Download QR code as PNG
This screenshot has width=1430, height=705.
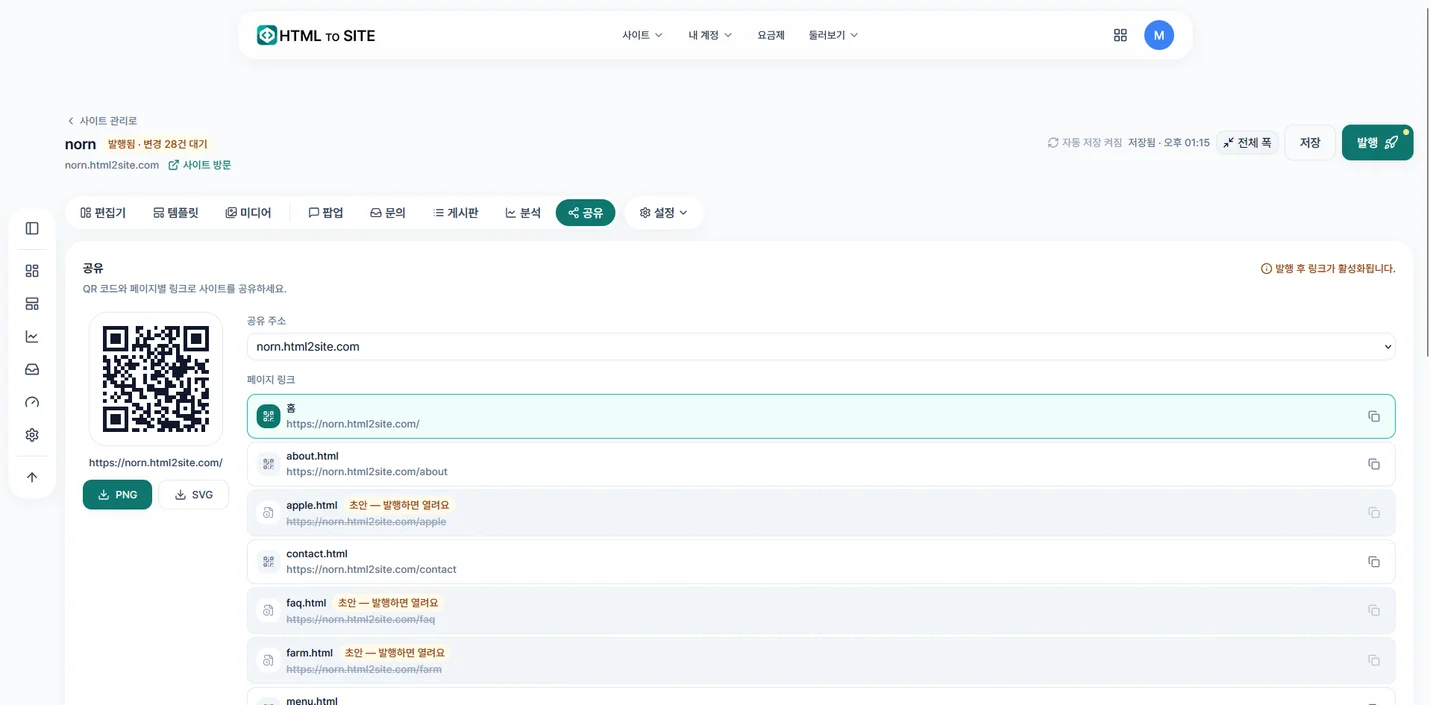pos(118,495)
